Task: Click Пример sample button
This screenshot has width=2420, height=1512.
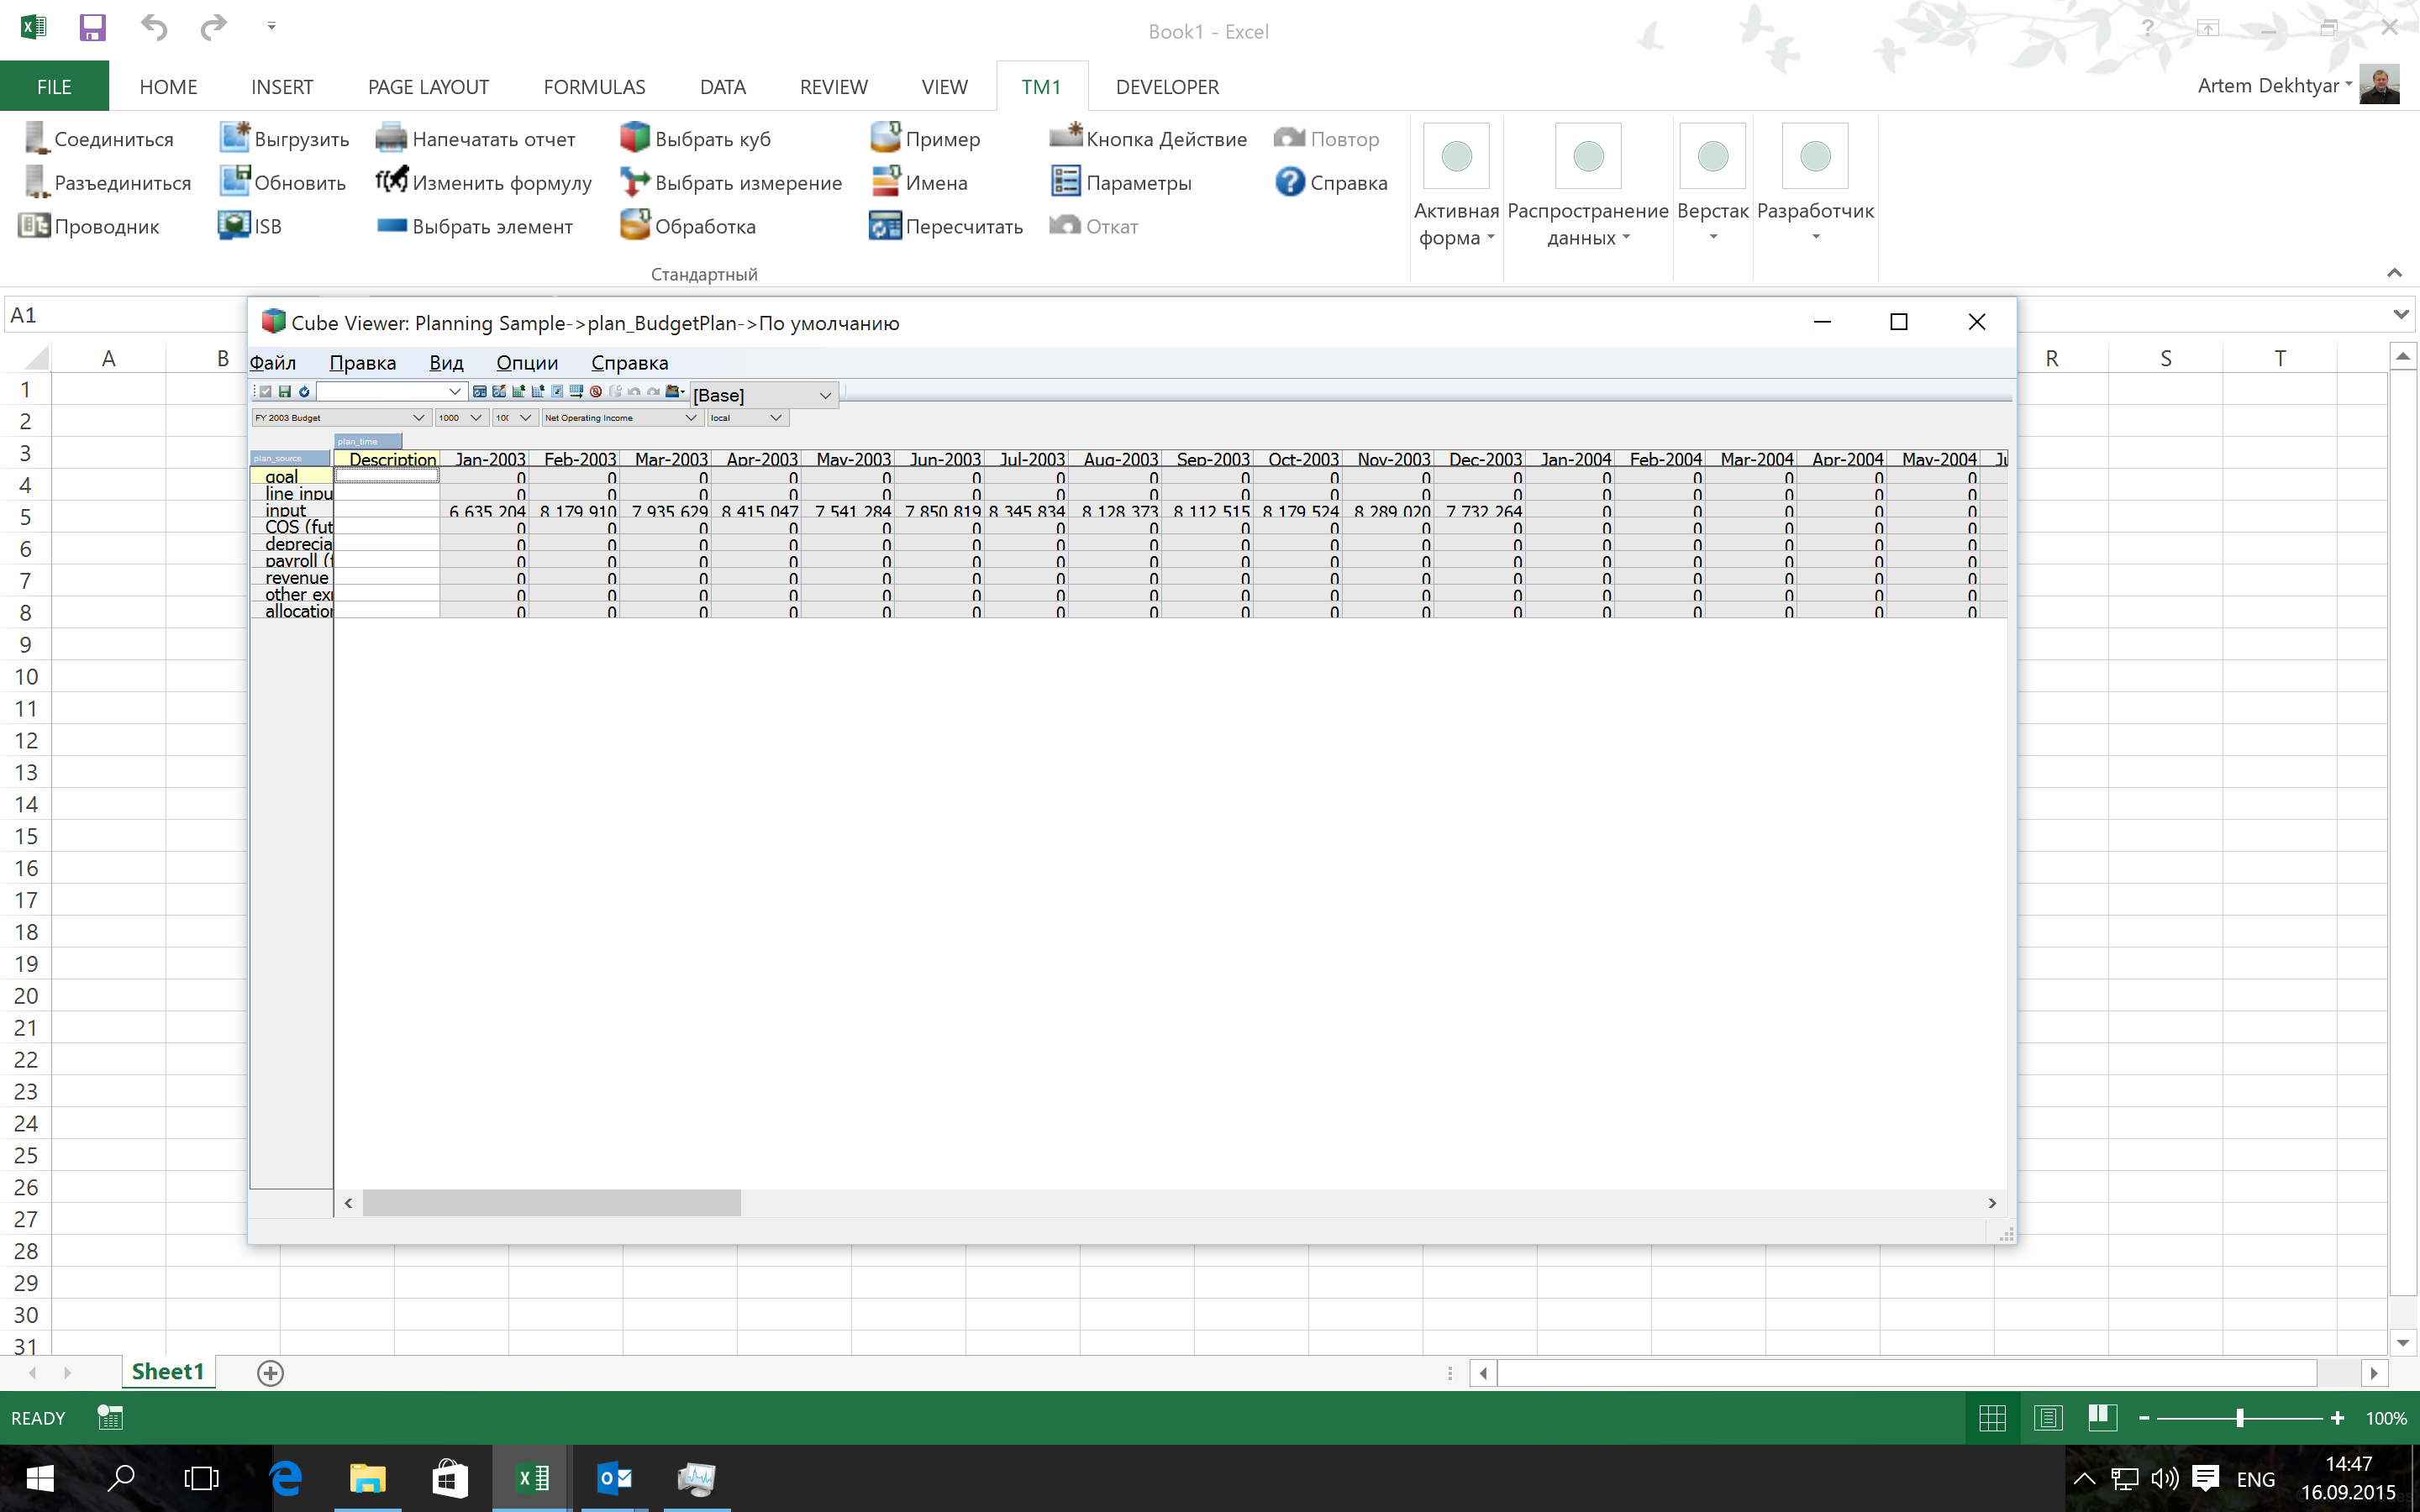Action: (925, 138)
